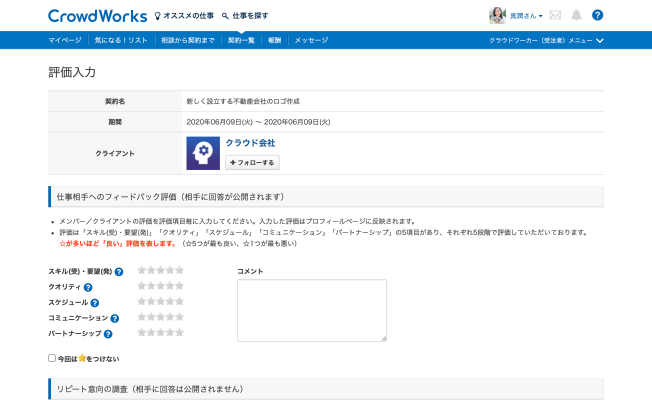Open the クラウド会社 client link
The width and height of the screenshot is (652, 400).
(x=250, y=143)
